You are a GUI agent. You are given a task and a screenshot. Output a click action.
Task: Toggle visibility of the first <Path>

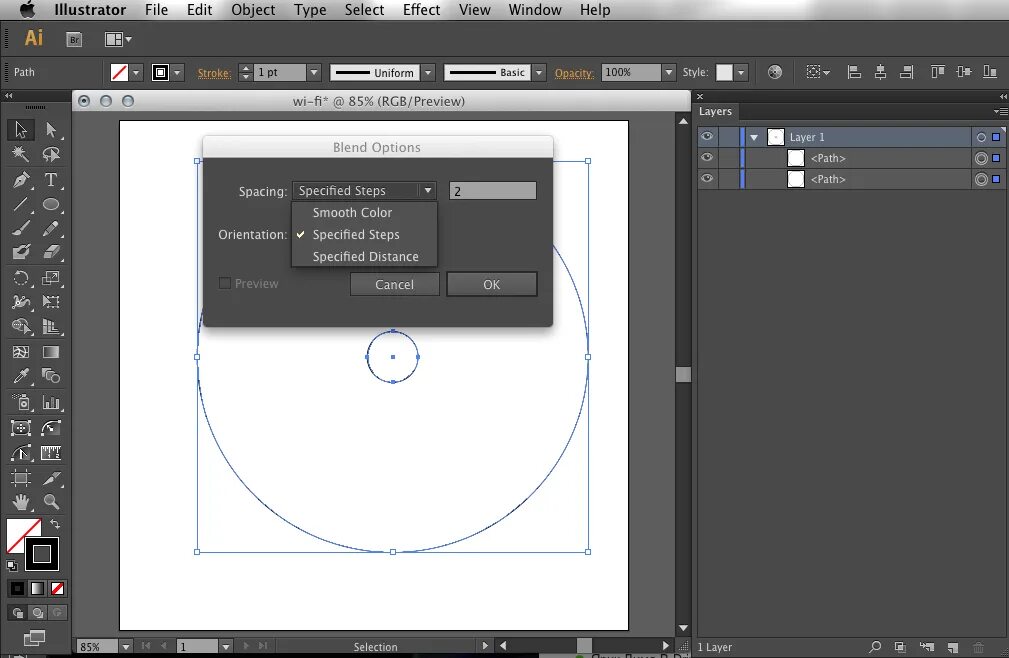point(707,158)
